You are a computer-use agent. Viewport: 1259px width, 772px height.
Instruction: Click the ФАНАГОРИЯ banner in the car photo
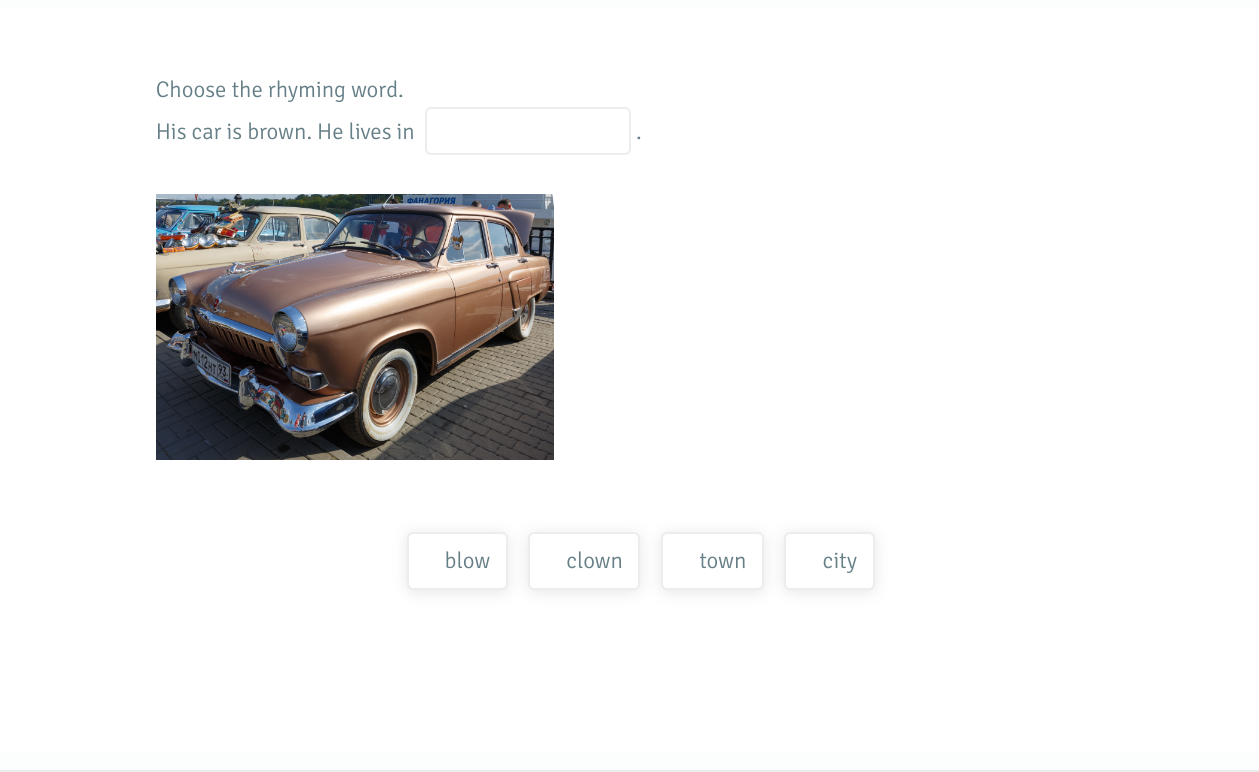tap(429, 199)
